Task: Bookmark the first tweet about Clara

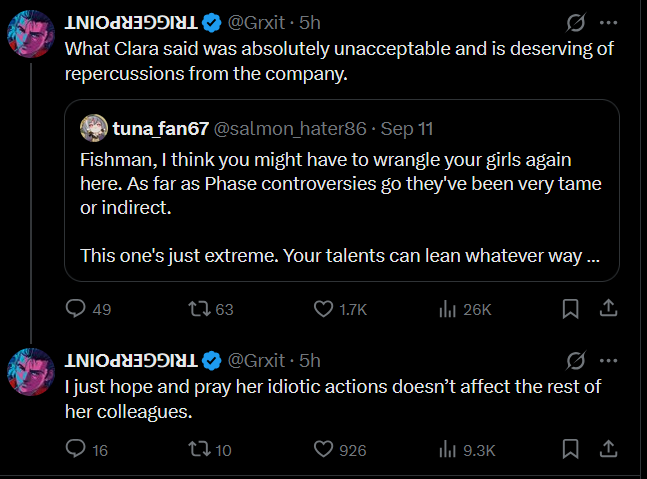Action: [570, 310]
